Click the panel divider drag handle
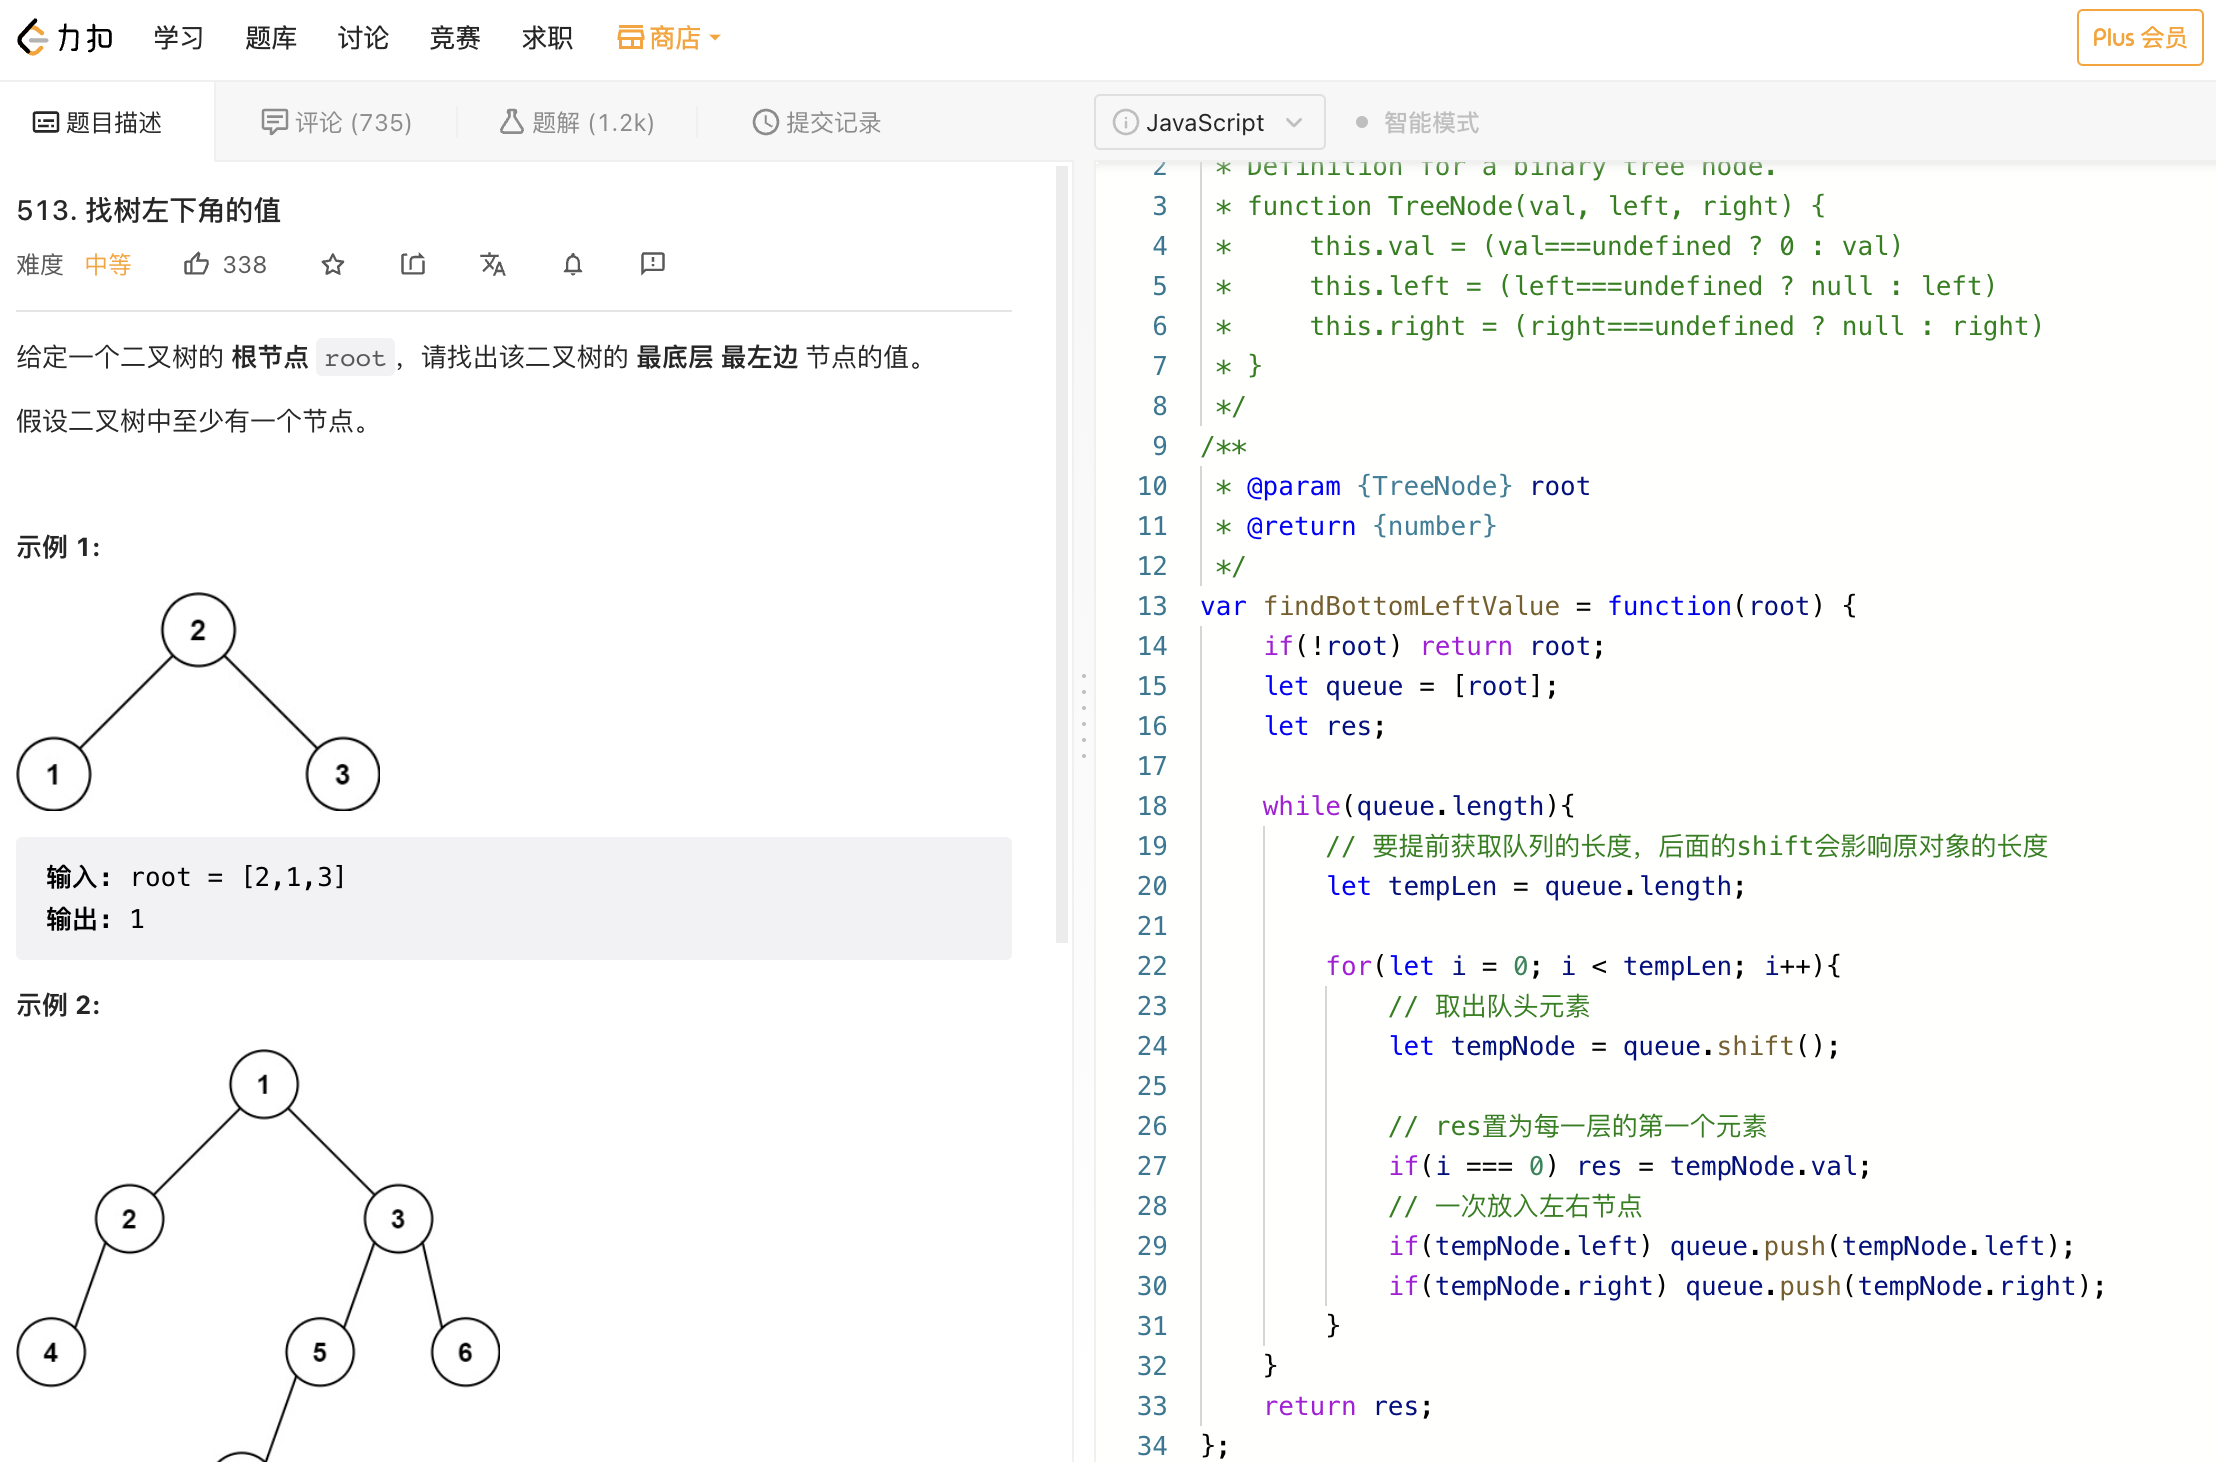Image resolution: width=2216 pixels, height=1462 pixels. click(1084, 715)
